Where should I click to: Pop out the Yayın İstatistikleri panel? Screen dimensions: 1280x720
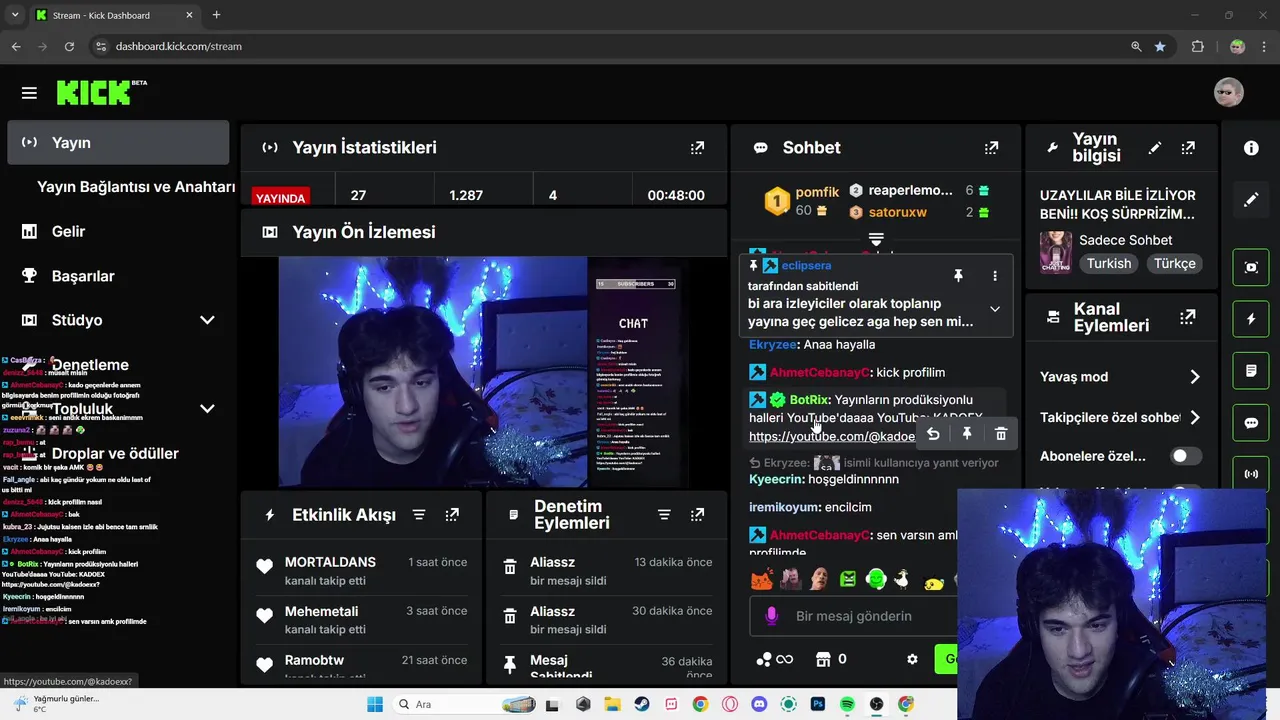(697, 147)
